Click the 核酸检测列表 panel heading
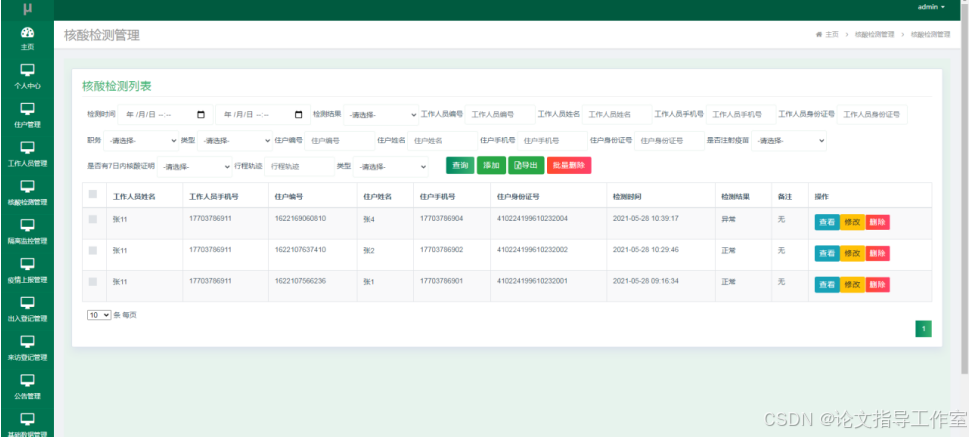The width and height of the screenshot is (971, 437). [117, 87]
